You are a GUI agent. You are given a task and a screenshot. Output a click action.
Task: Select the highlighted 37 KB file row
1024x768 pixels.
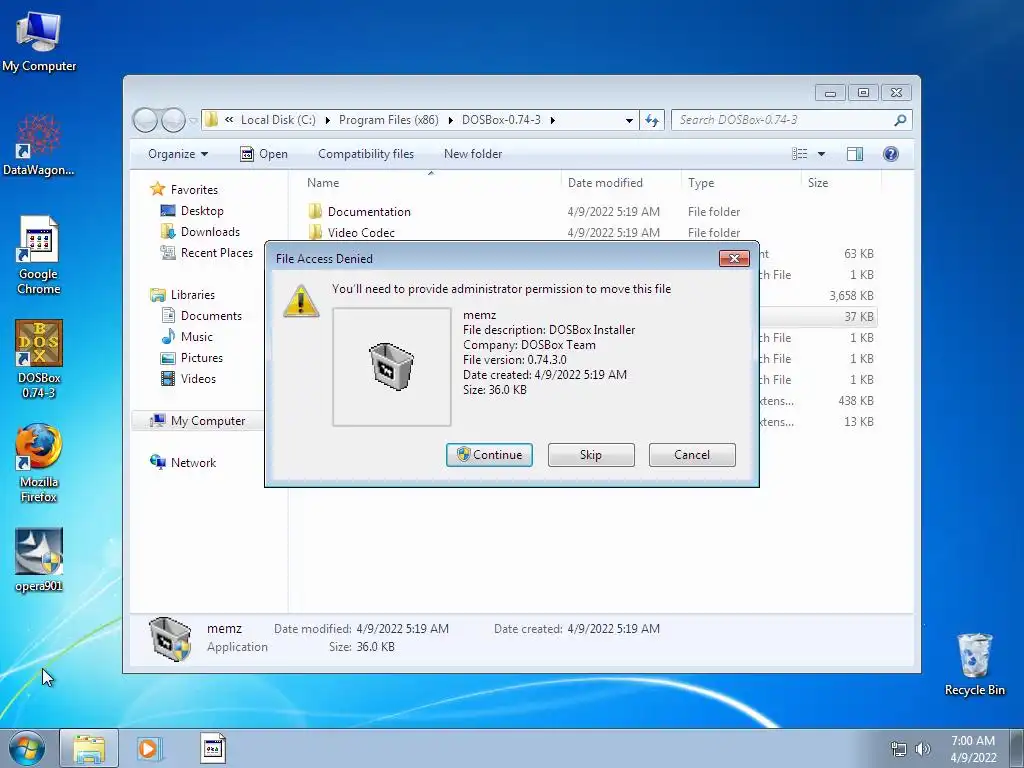(x=818, y=317)
